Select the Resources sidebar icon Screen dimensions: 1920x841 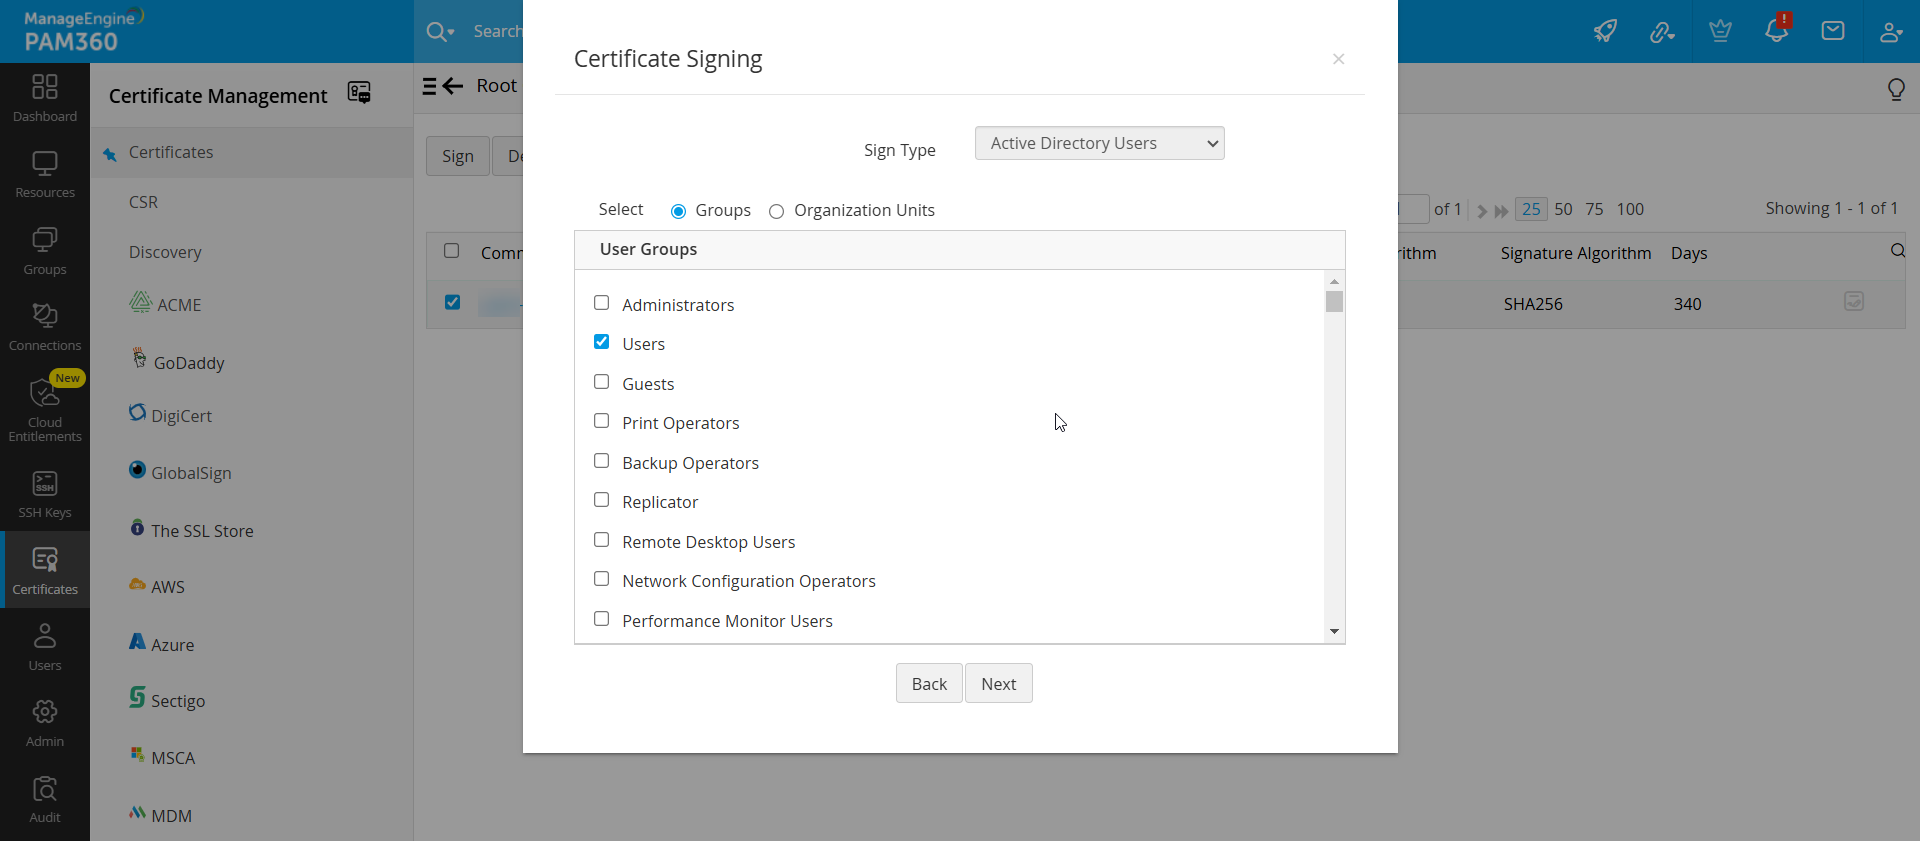(x=44, y=172)
